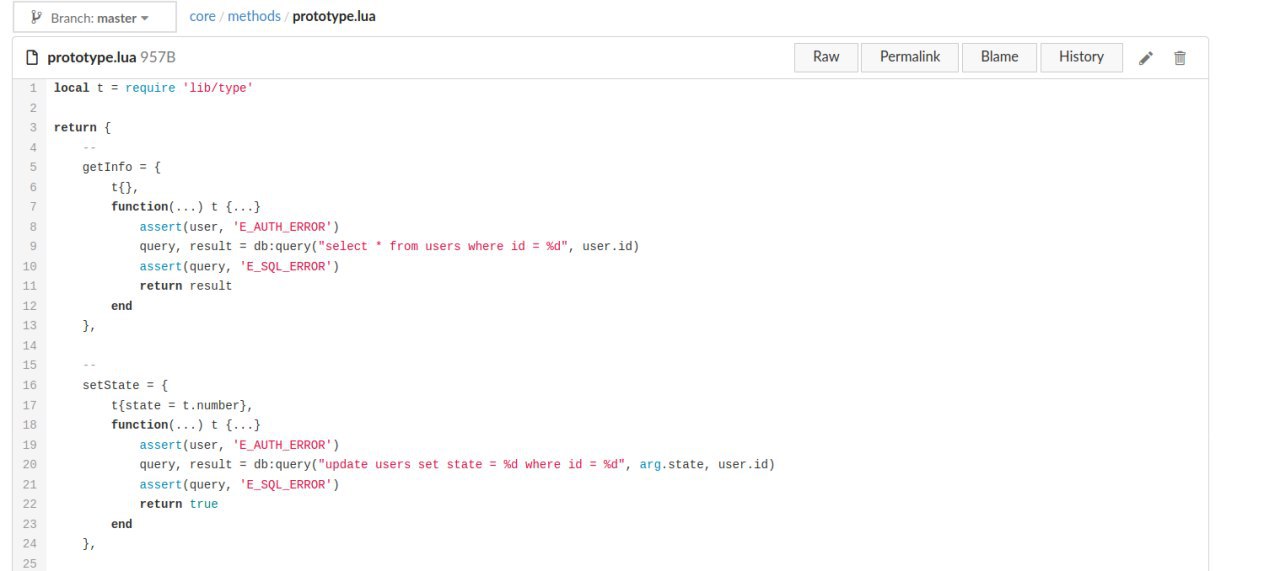The image size is (1280, 571).
Task: Open the 'core' breadcrumb link
Action: (202, 17)
